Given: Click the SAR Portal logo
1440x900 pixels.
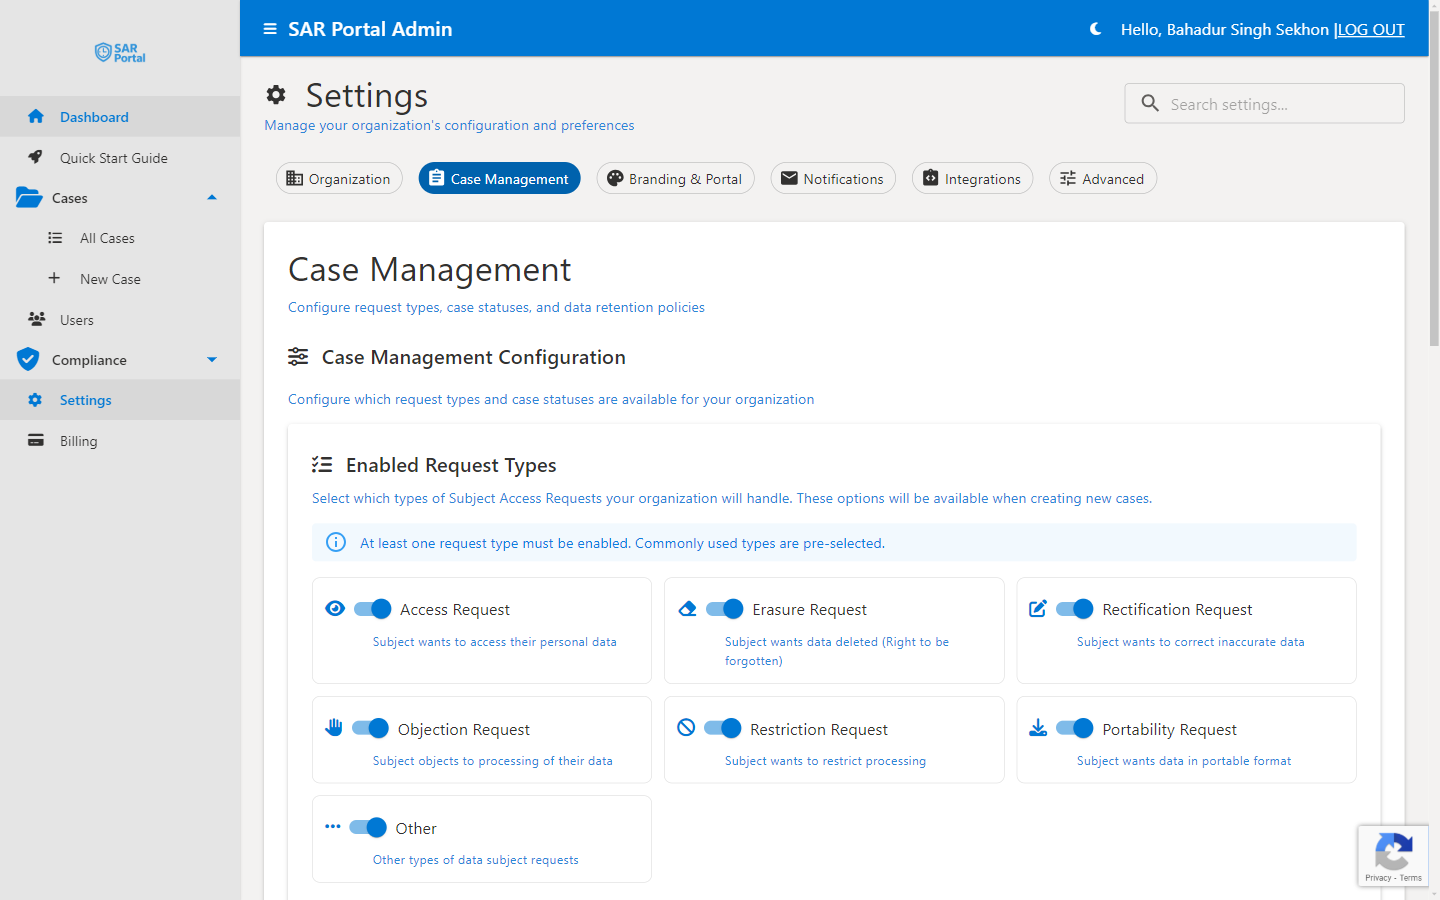Looking at the screenshot, I should [119, 52].
